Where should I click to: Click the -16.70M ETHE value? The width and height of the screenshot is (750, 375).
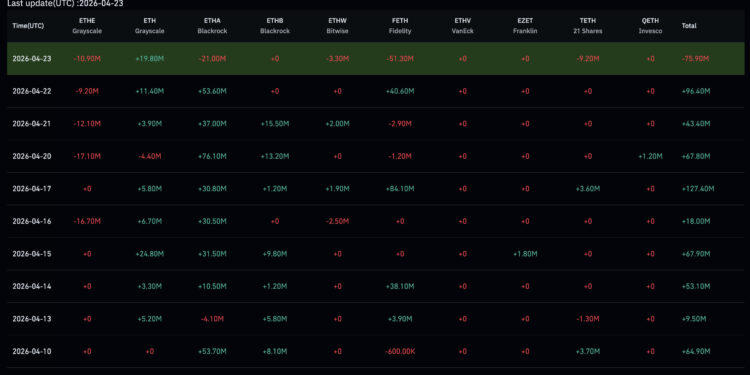coord(87,221)
